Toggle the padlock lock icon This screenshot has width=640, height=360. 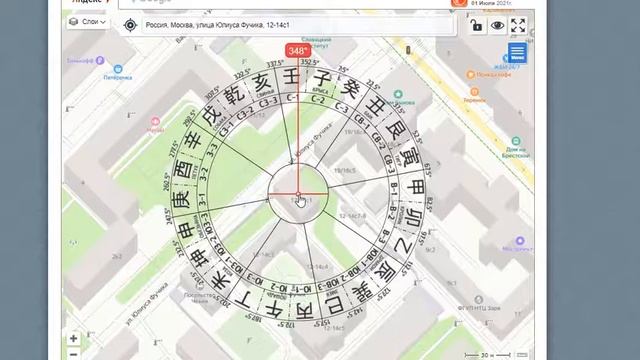476,25
